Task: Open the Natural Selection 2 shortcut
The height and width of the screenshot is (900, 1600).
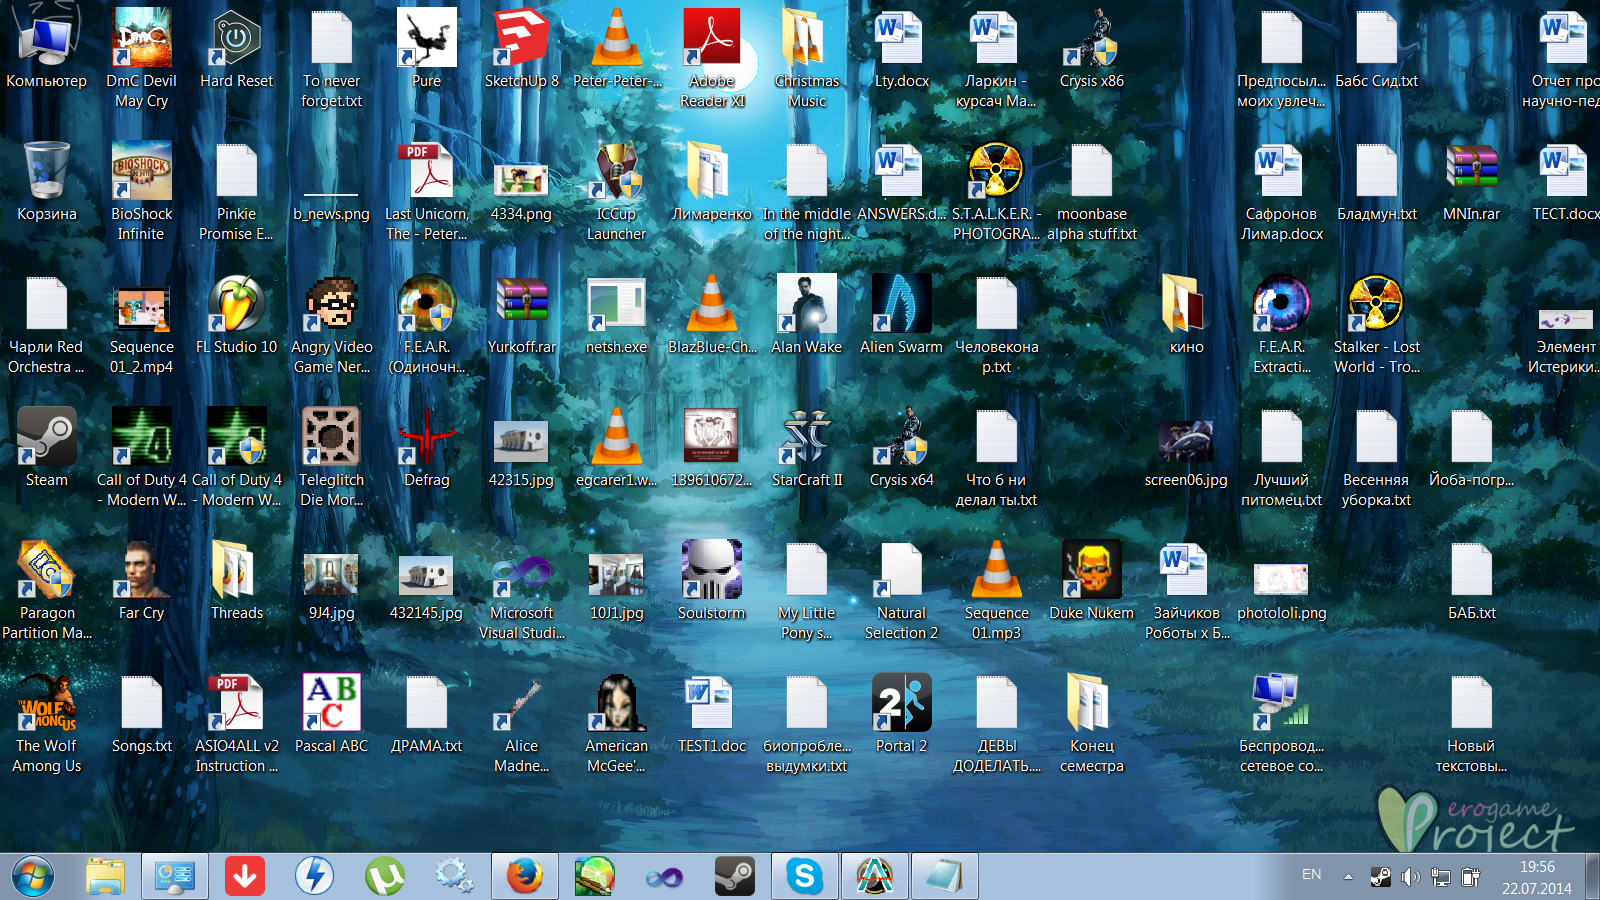Action: (x=901, y=590)
